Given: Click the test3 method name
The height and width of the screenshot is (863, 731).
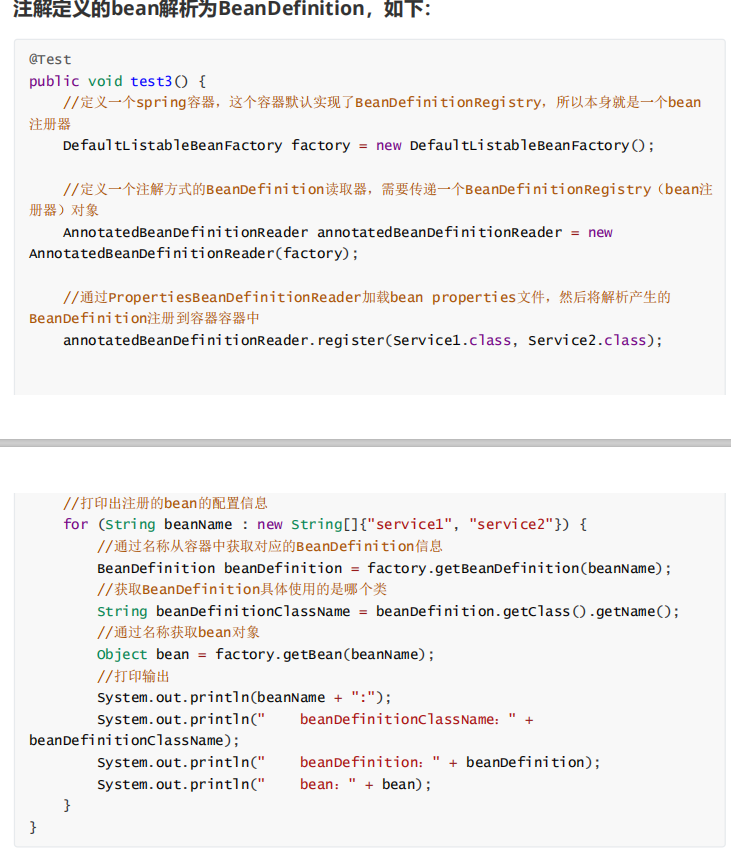Looking at the screenshot, I should (x=151, y=81).
